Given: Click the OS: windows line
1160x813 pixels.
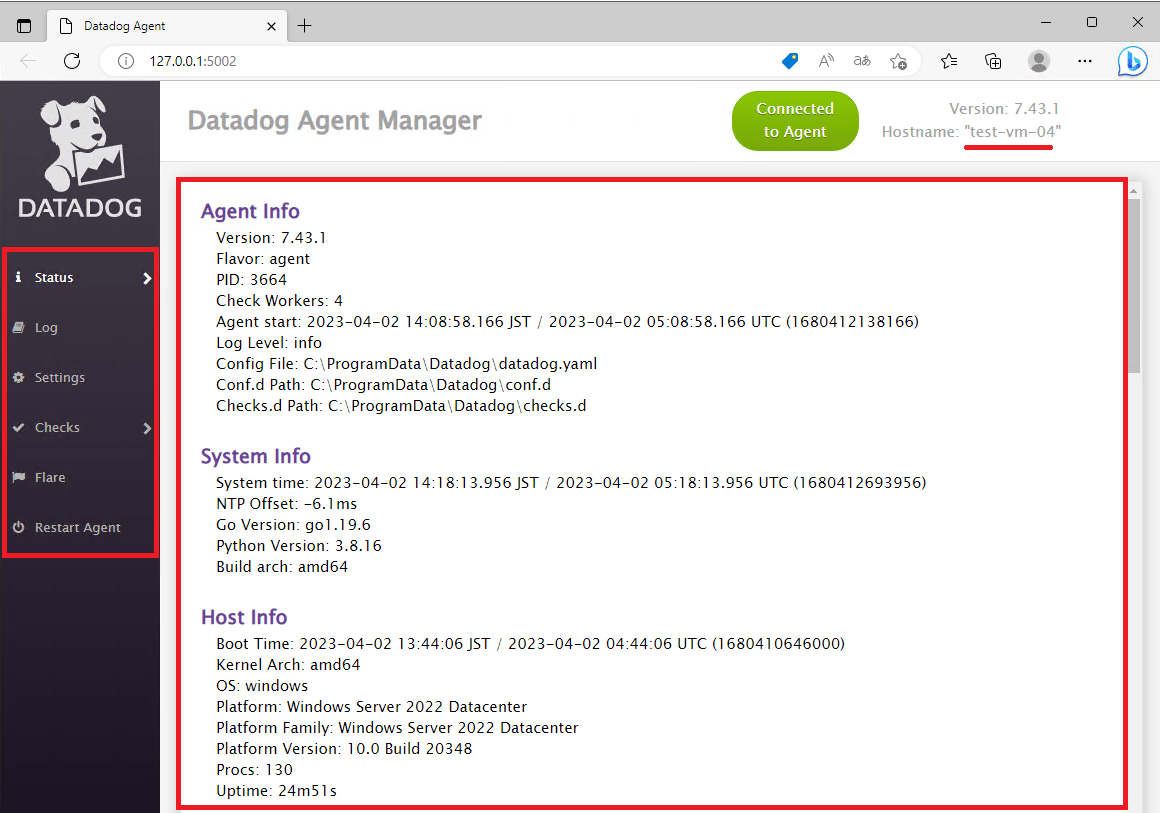Looking at the screenshot, I should 262,686.
